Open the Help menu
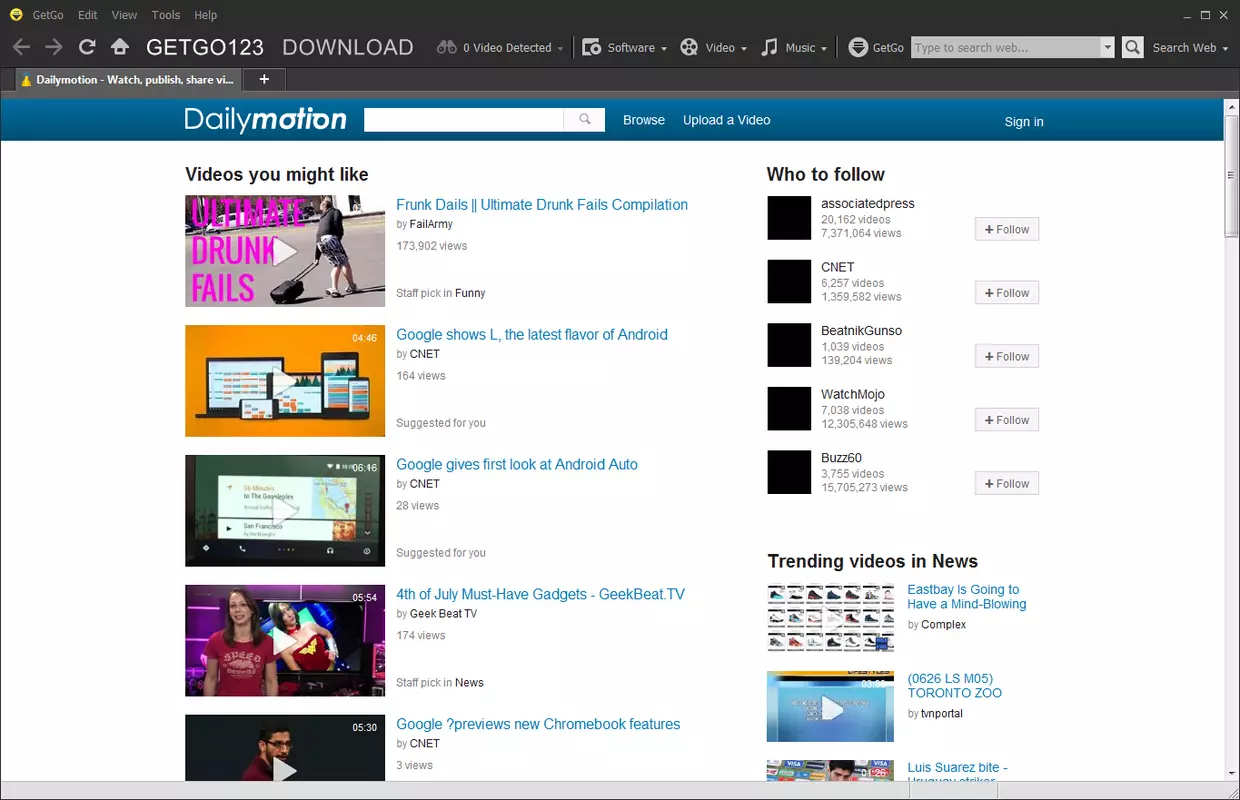The width and height of the screenshot is (1240, 800). click(x=206, y=15)
